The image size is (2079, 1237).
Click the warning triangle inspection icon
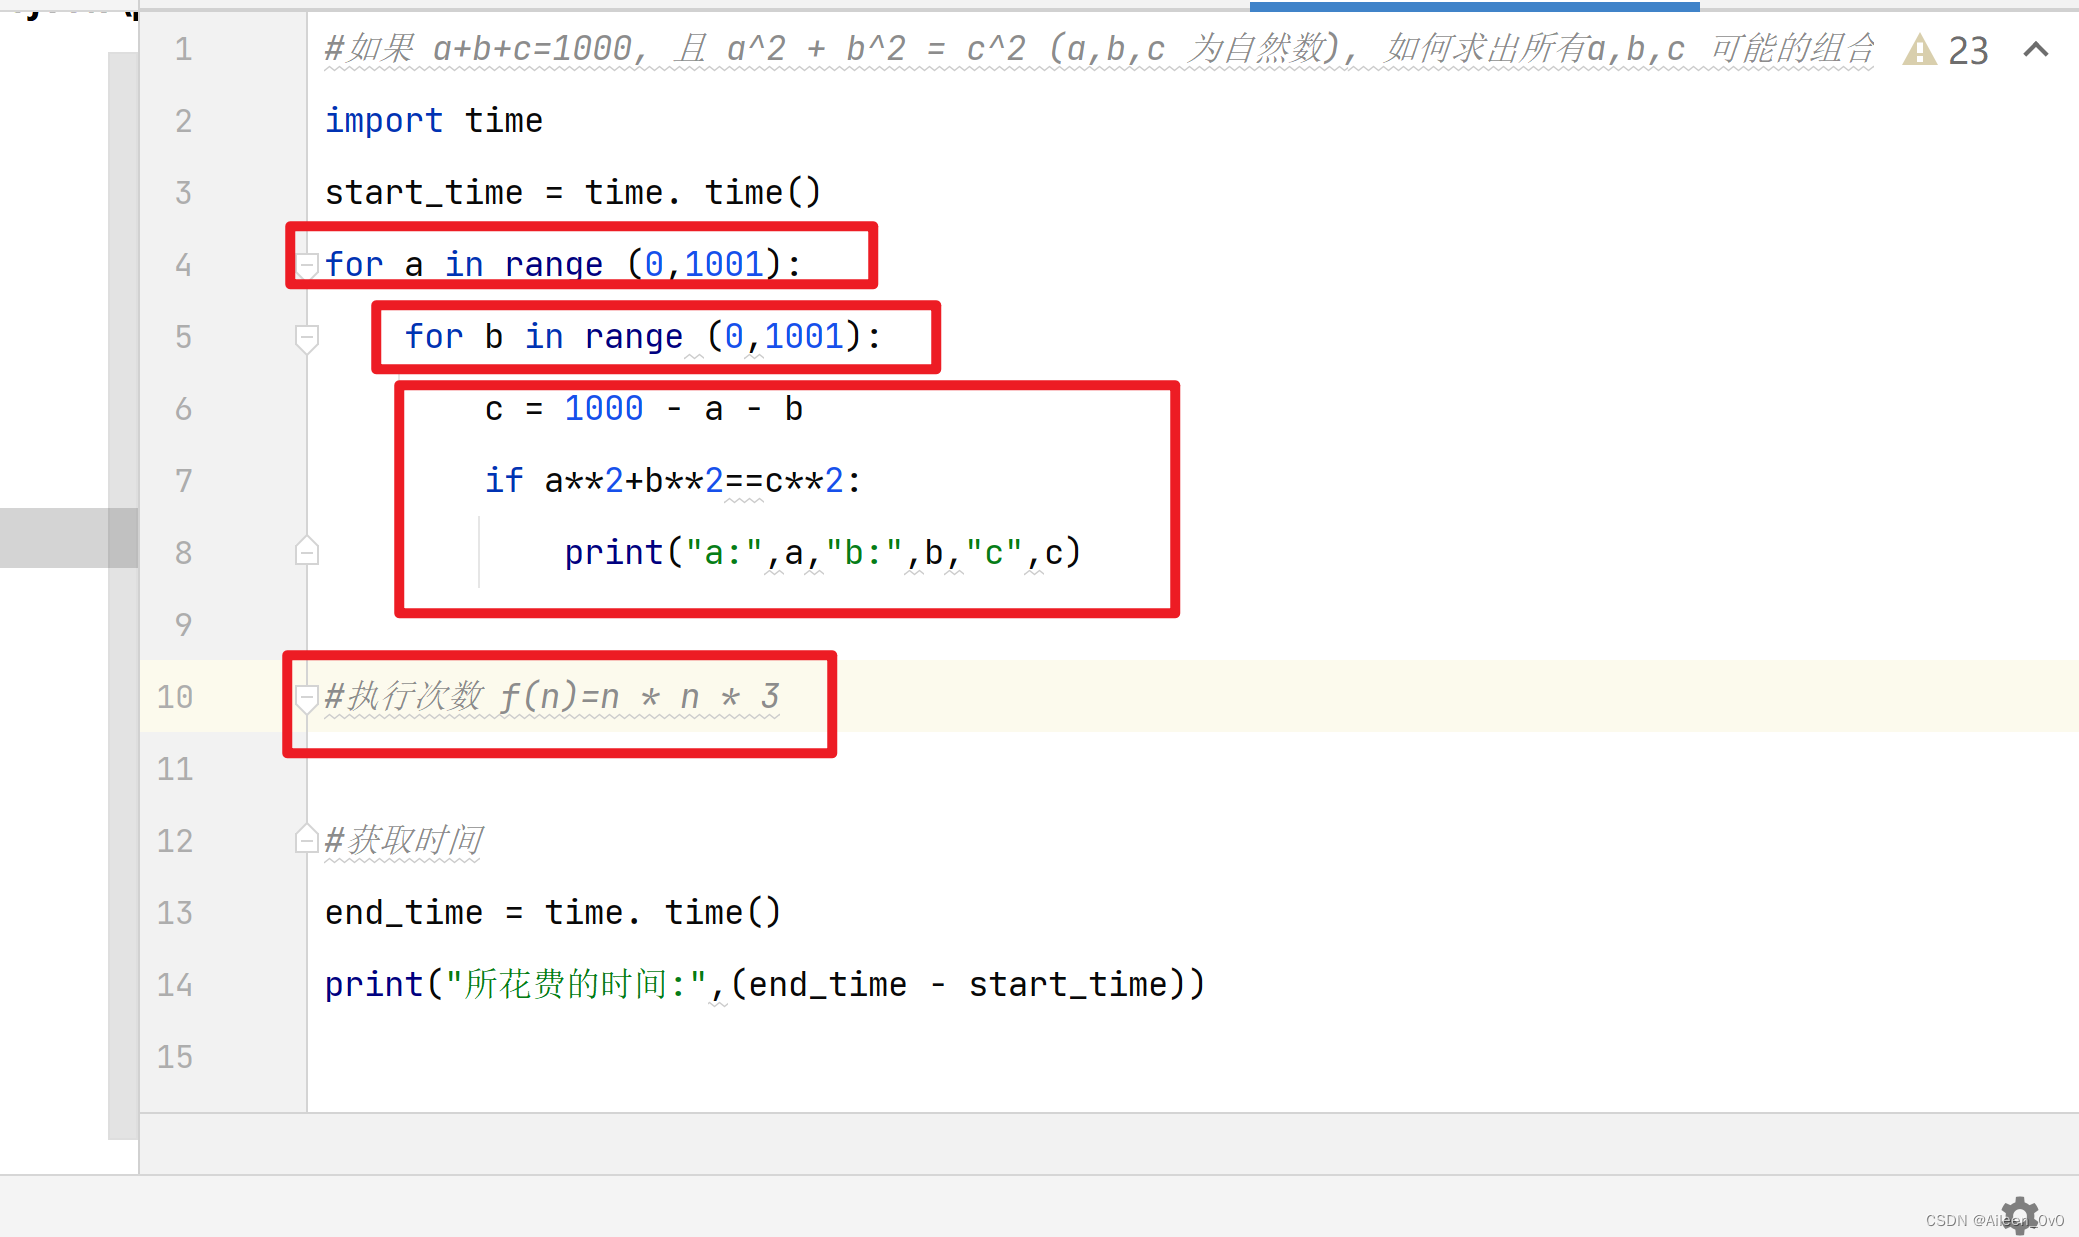pos(1919,50)
